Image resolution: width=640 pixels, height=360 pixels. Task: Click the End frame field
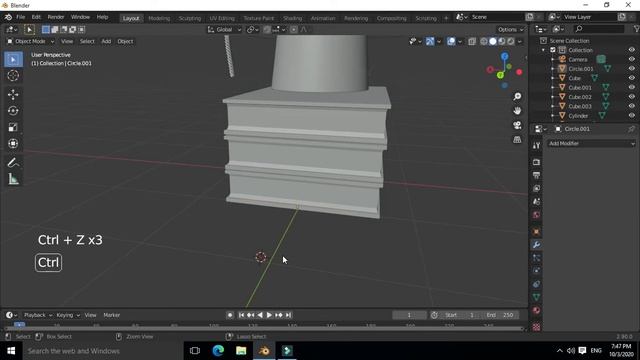(500, 315)
